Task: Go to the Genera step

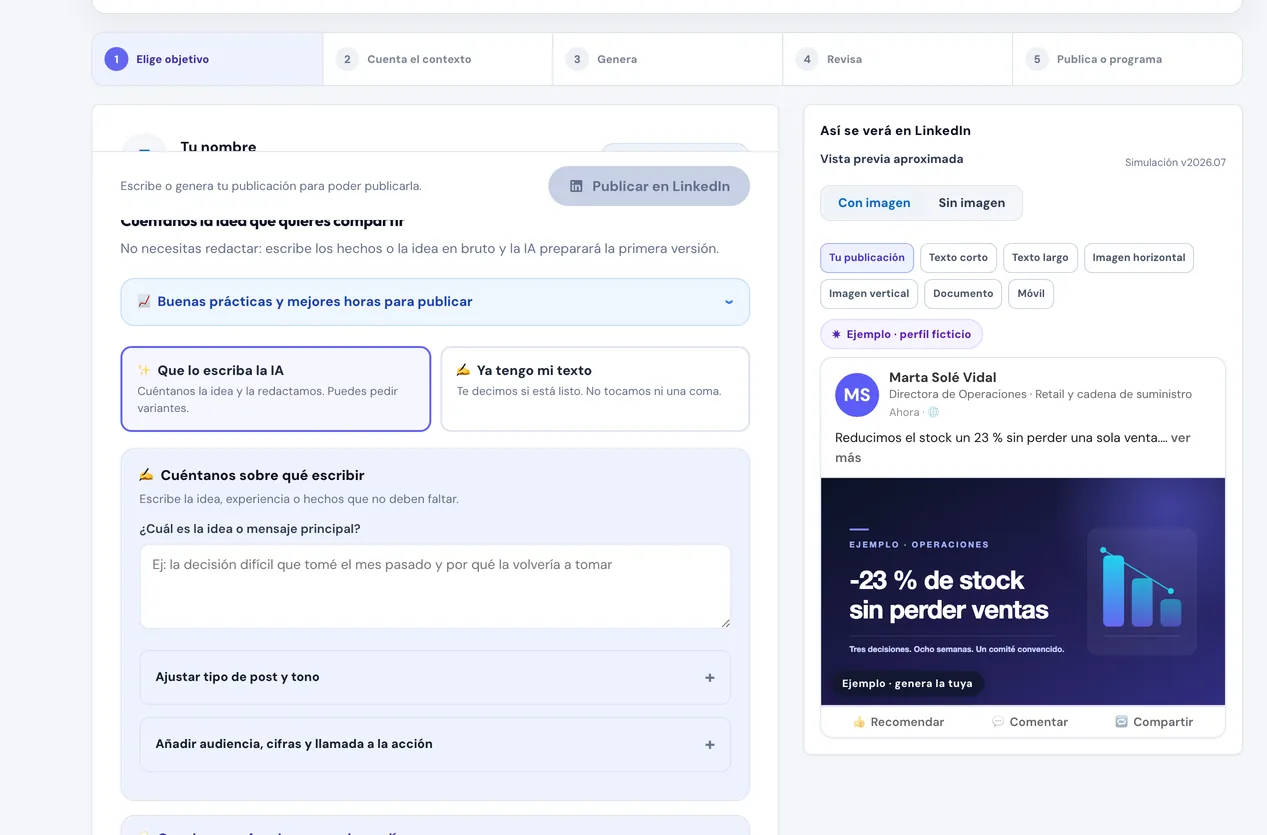Action: tap(668, 59)
